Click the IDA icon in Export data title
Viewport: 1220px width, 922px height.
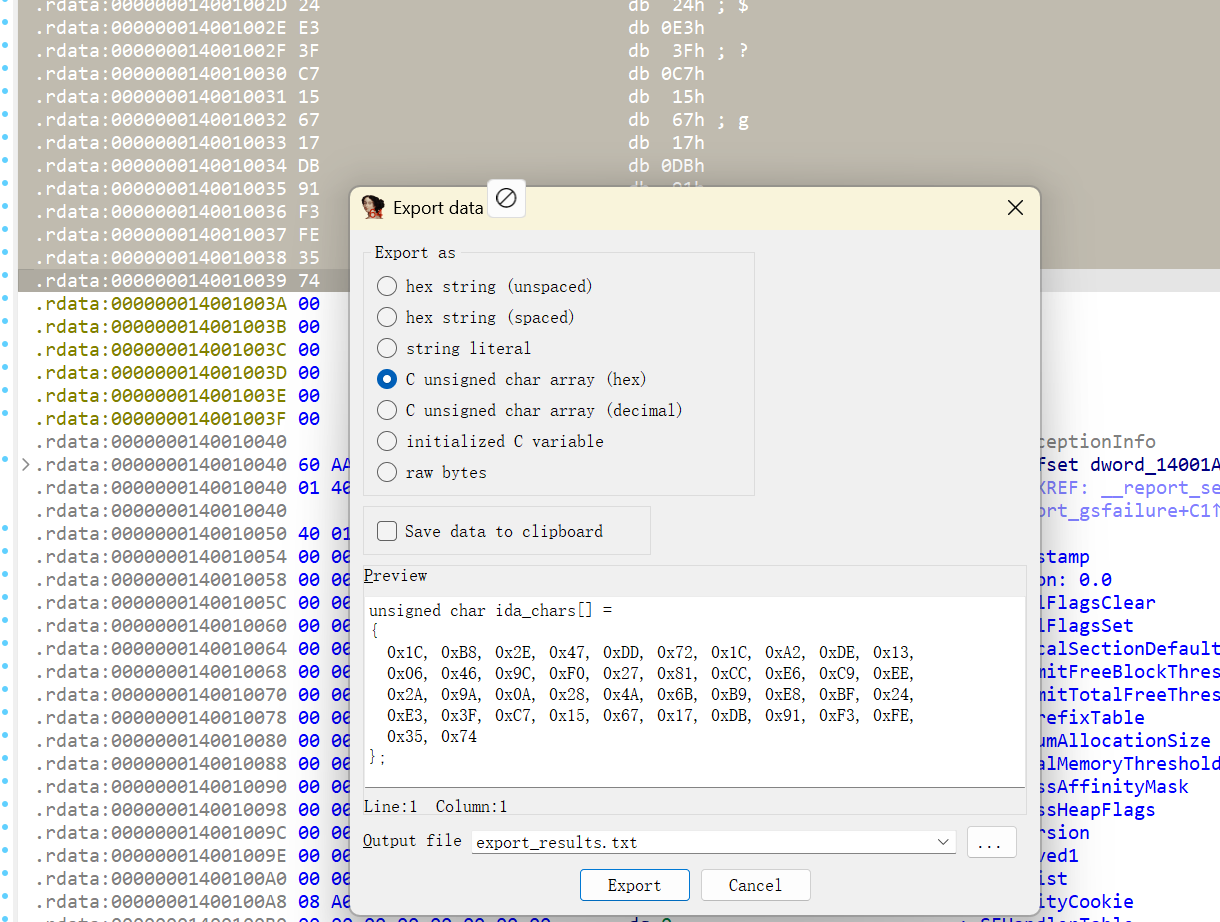[373, 207]
